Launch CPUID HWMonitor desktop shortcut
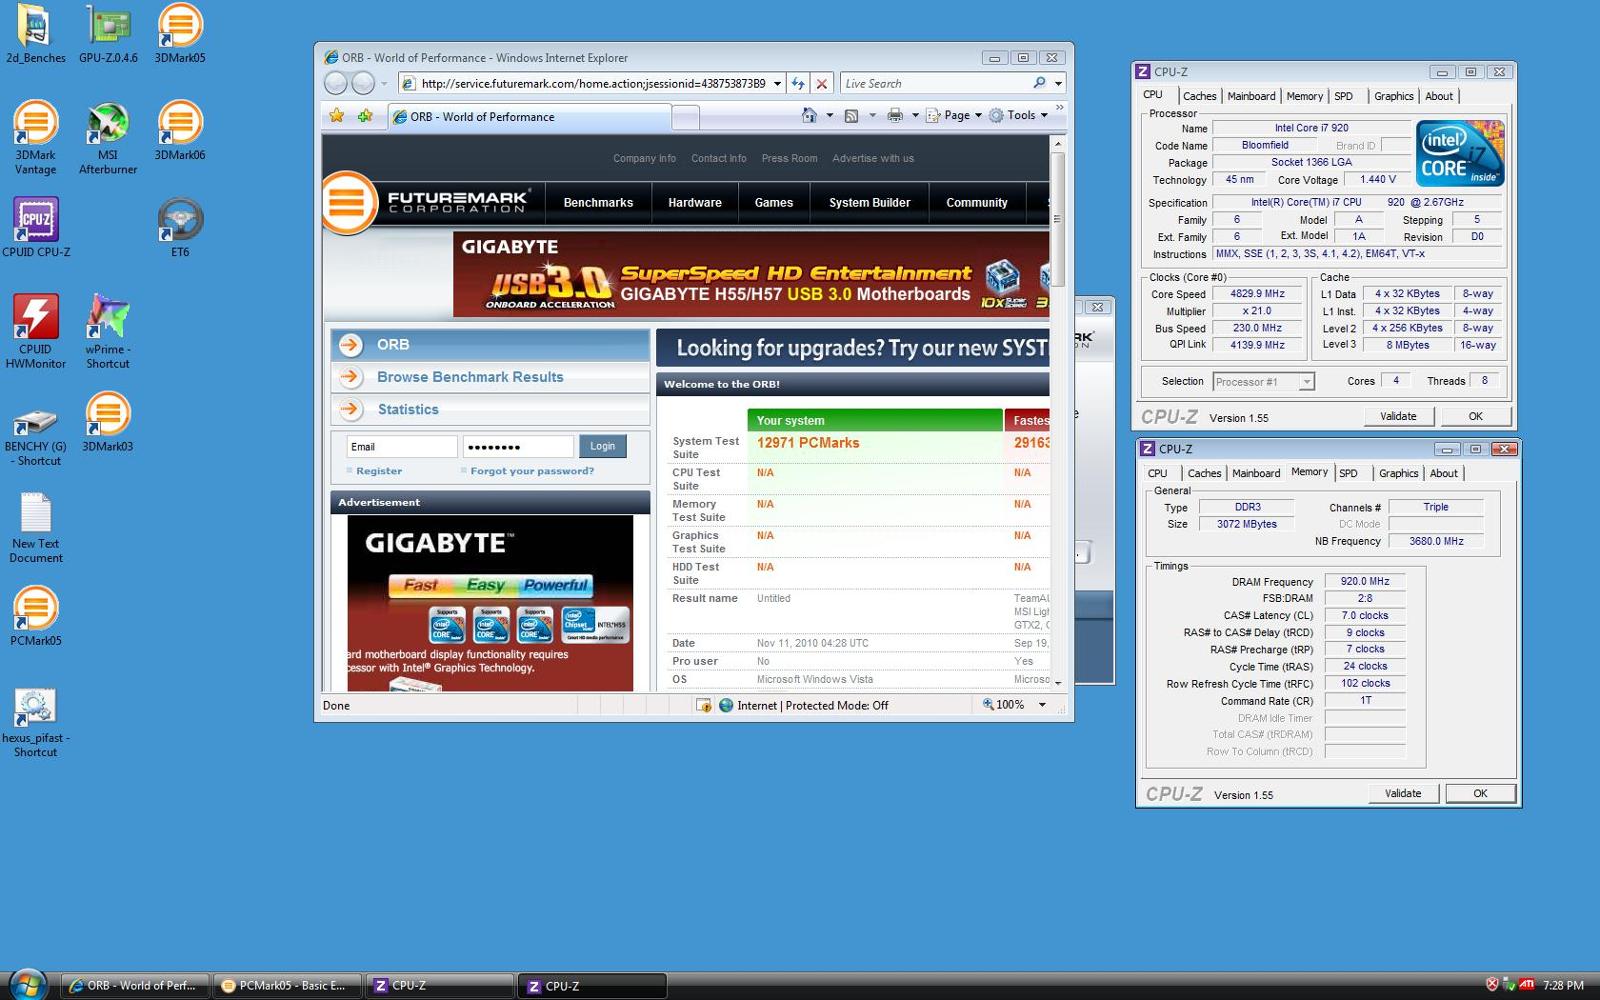Screen dimensions: 1600x1000 (35, 331)
